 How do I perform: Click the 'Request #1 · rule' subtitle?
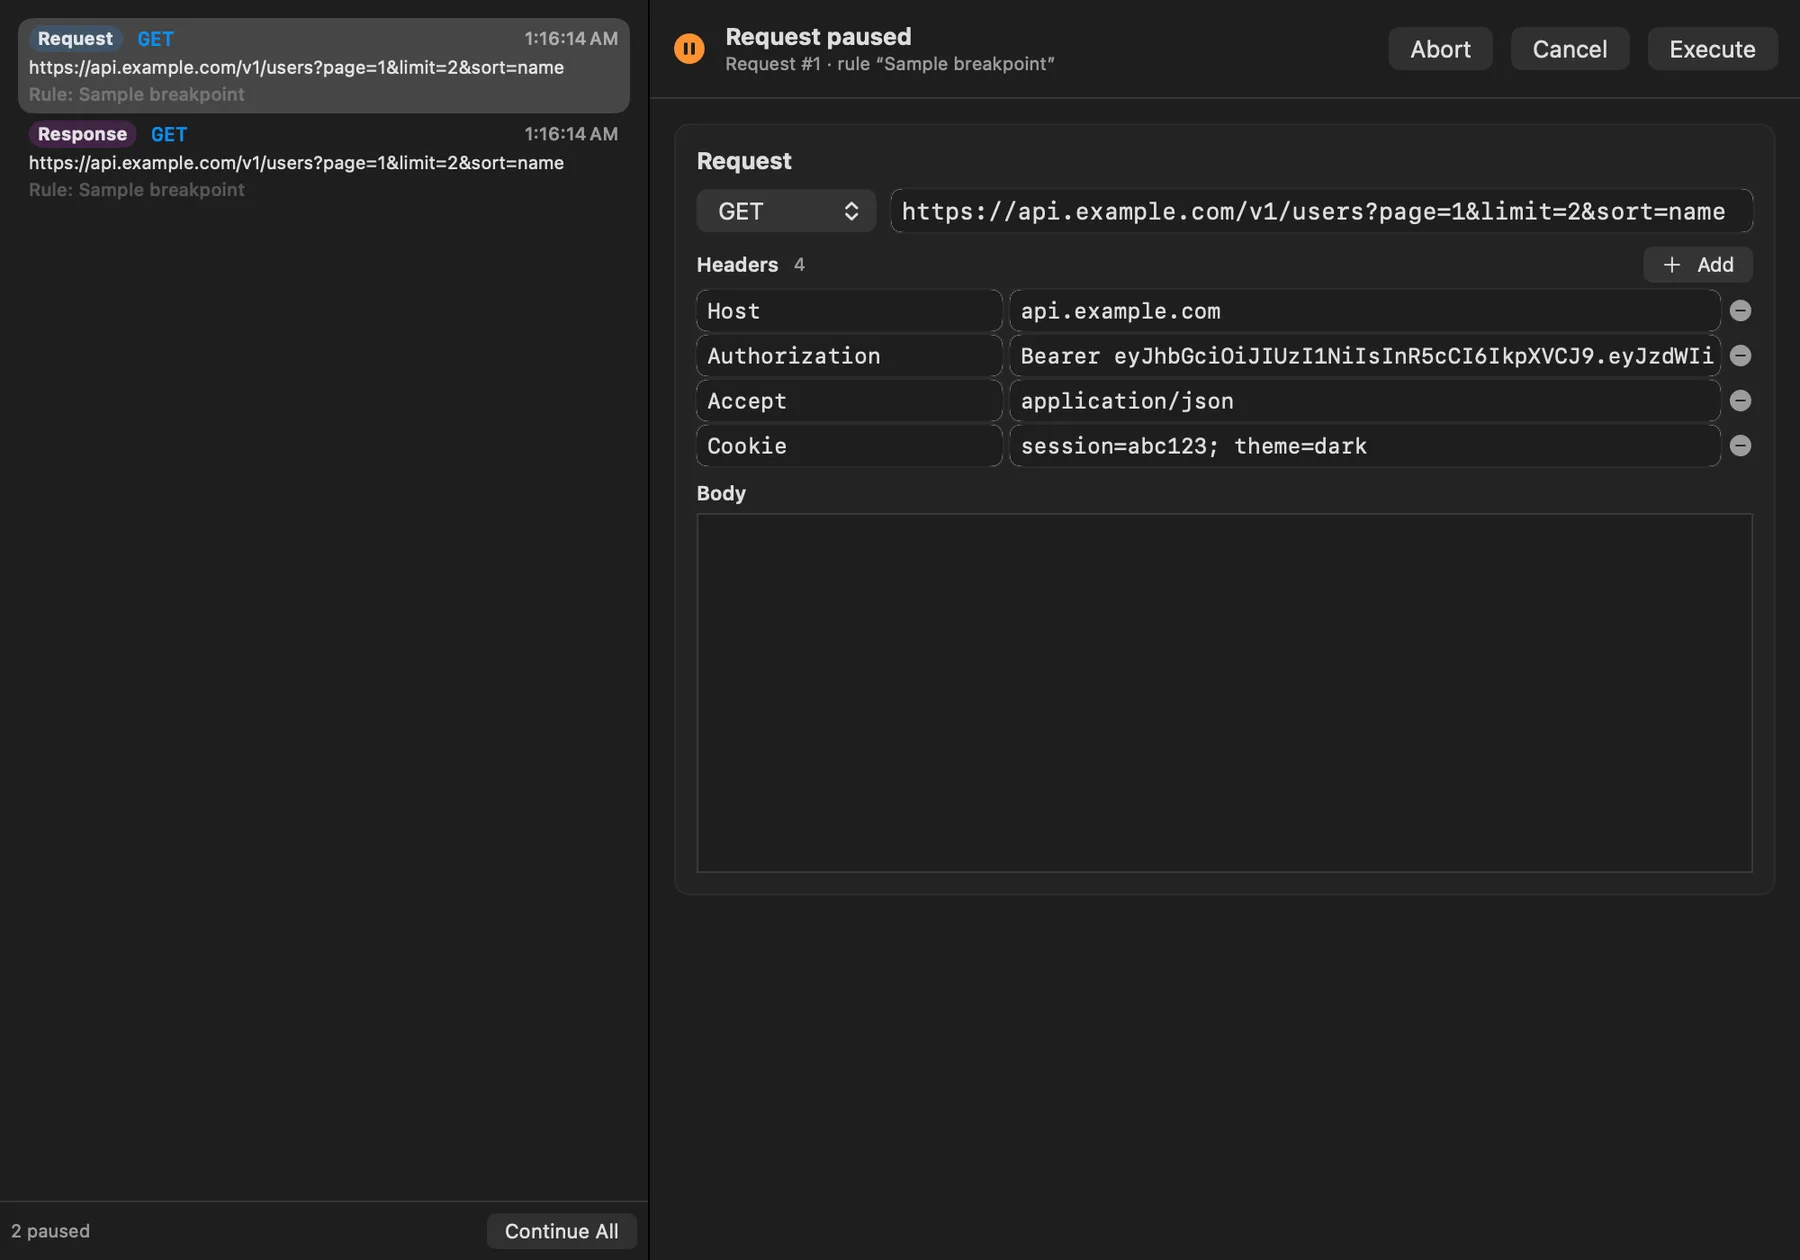pyautogui.click(x=890, y=64)
